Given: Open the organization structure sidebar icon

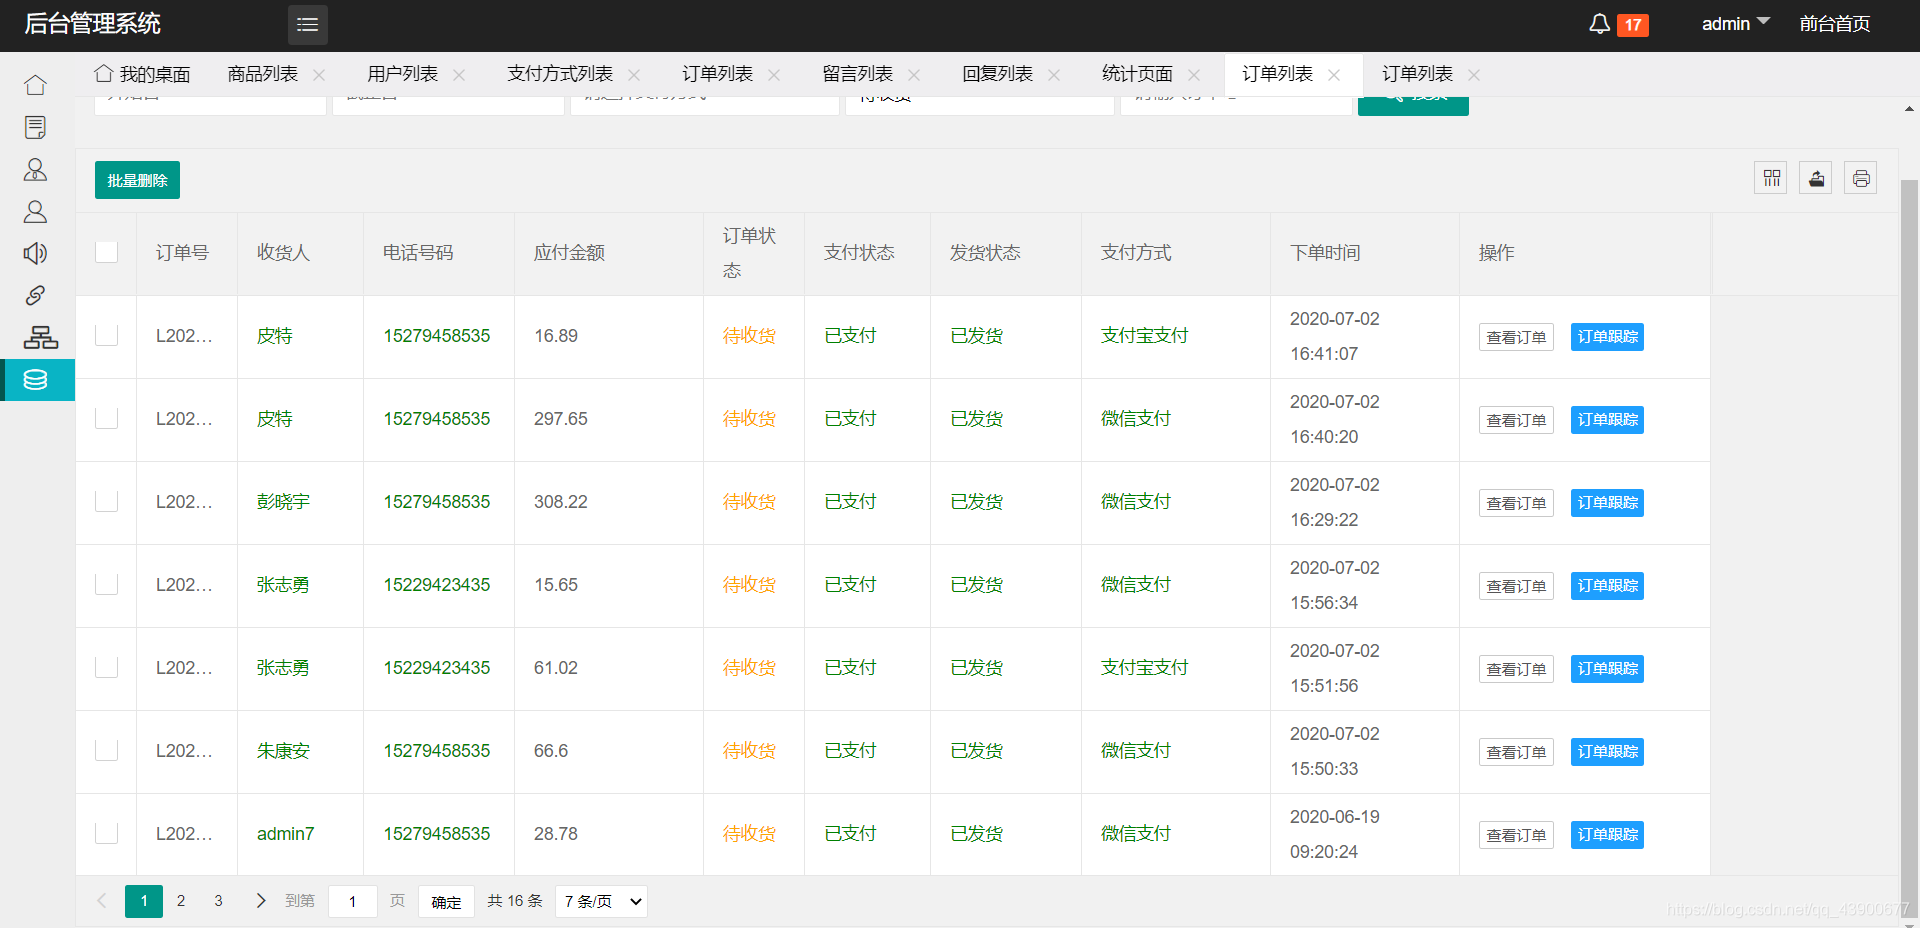Looking at the screenshot, I should coord(40,337).
